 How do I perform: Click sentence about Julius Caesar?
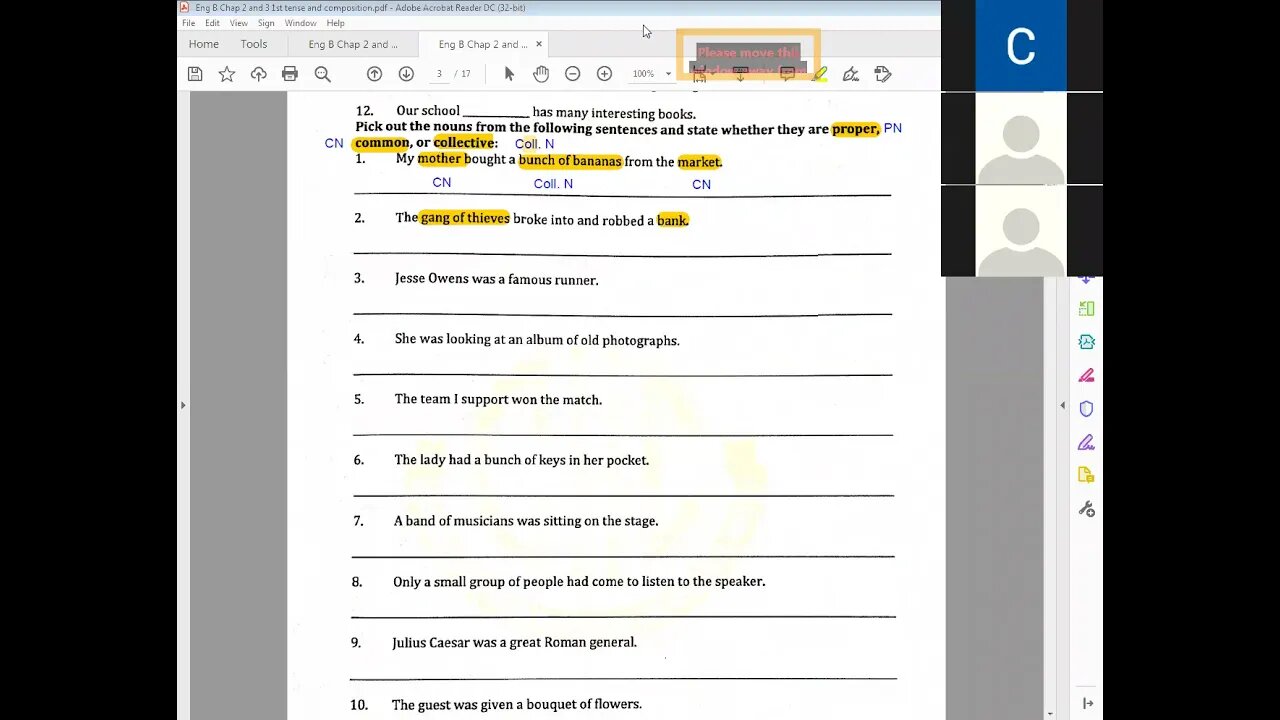tap(514, 642)
